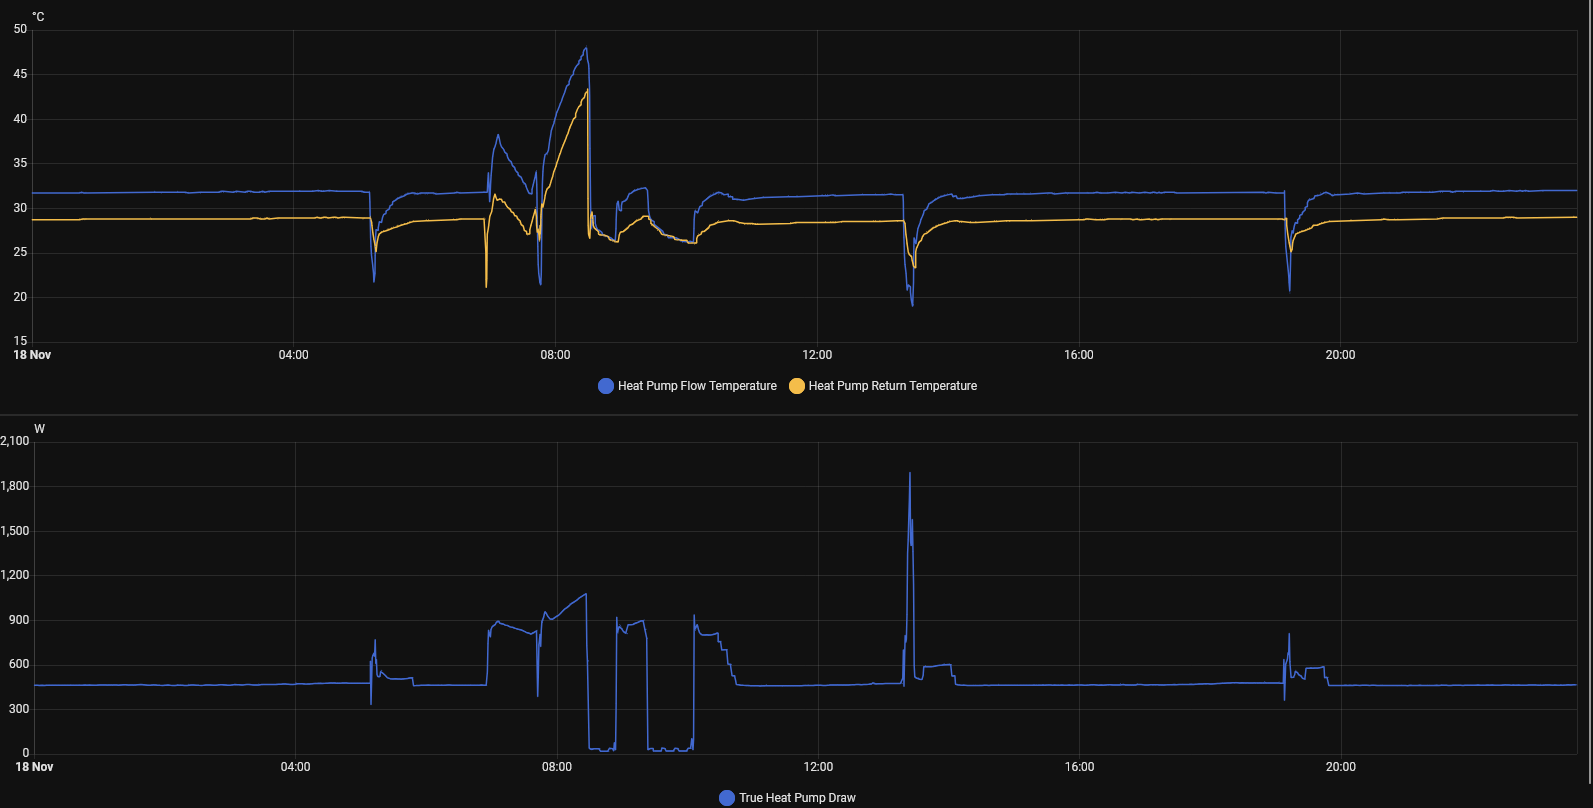This screenshot has width=1593, height=808.
Task: Click the flow temperature peak near 48°C
Action: [586, 48]
